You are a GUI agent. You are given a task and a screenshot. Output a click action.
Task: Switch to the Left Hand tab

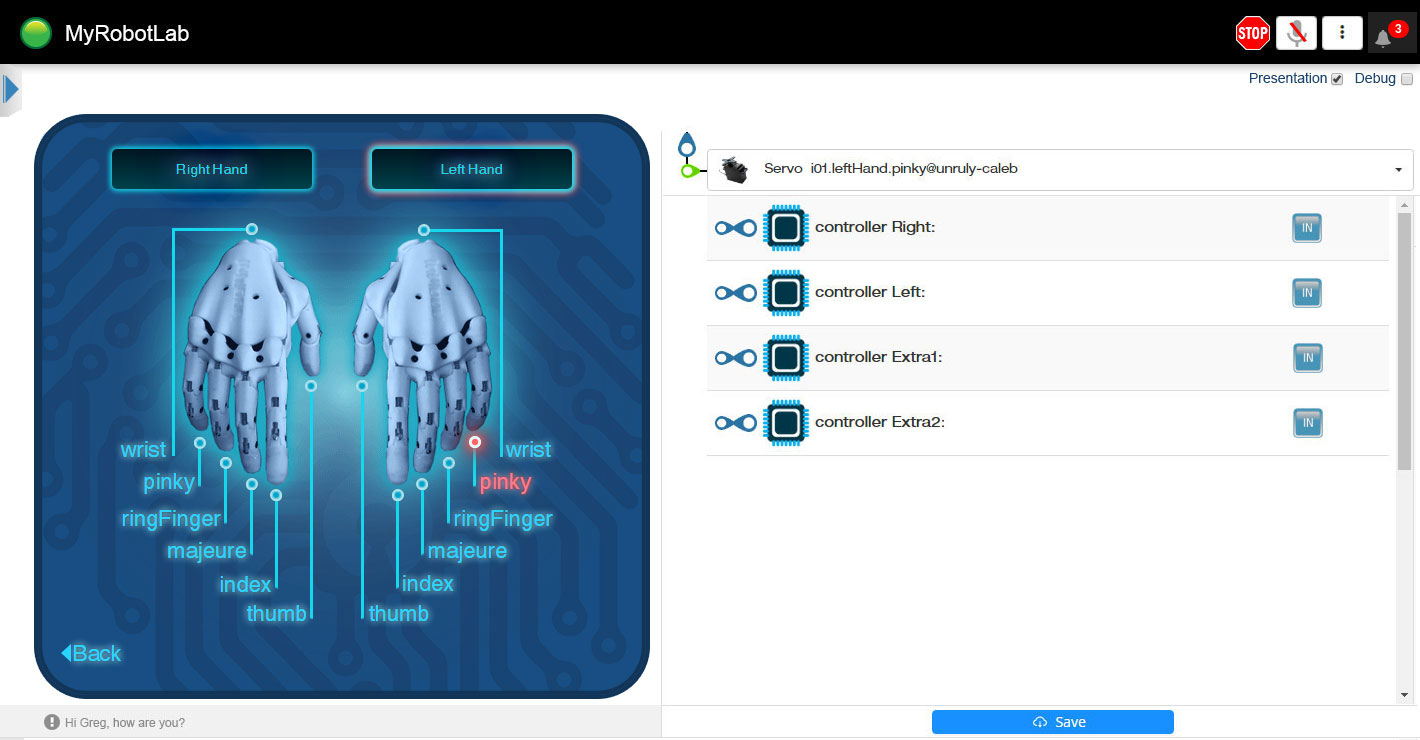point(472,169)
